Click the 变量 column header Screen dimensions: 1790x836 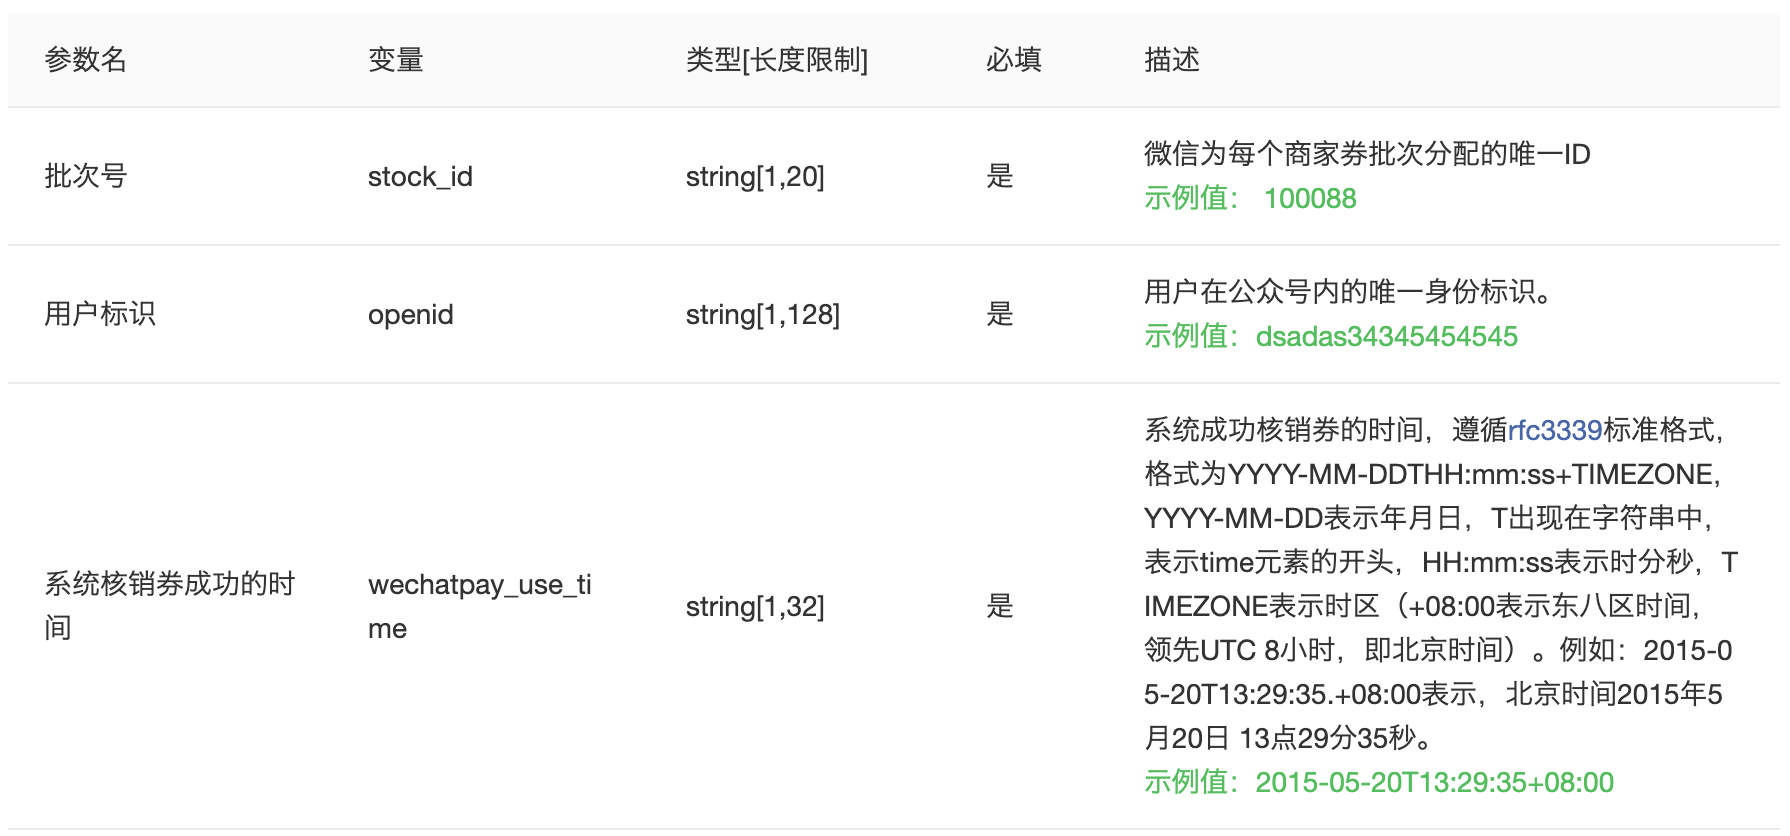click(396, 60)
